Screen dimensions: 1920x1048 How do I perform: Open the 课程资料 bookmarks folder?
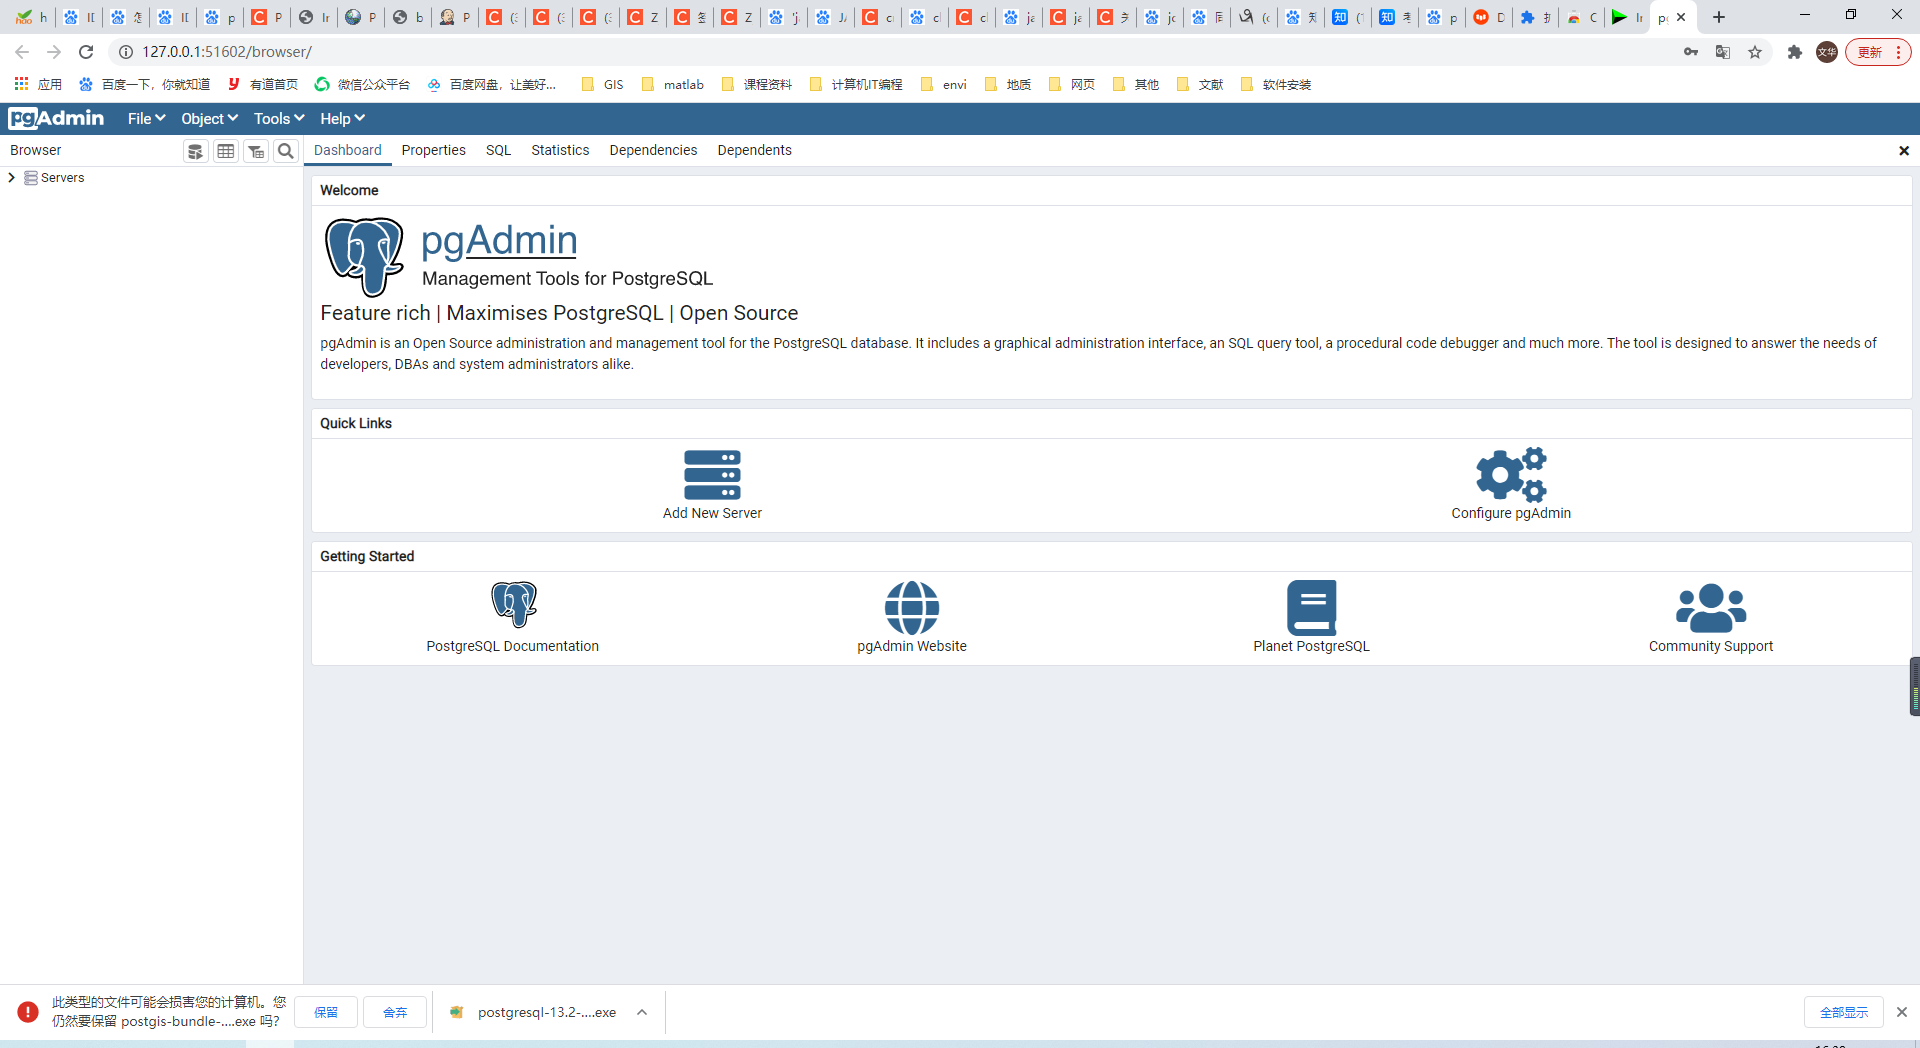click(x=756, y=85)
